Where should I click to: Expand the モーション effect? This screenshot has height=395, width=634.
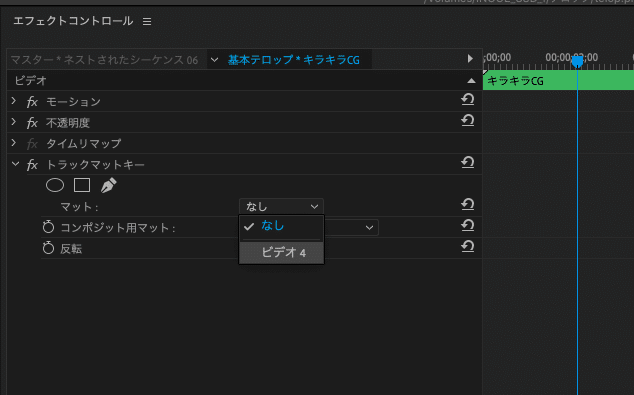click(x=14, y=101)
